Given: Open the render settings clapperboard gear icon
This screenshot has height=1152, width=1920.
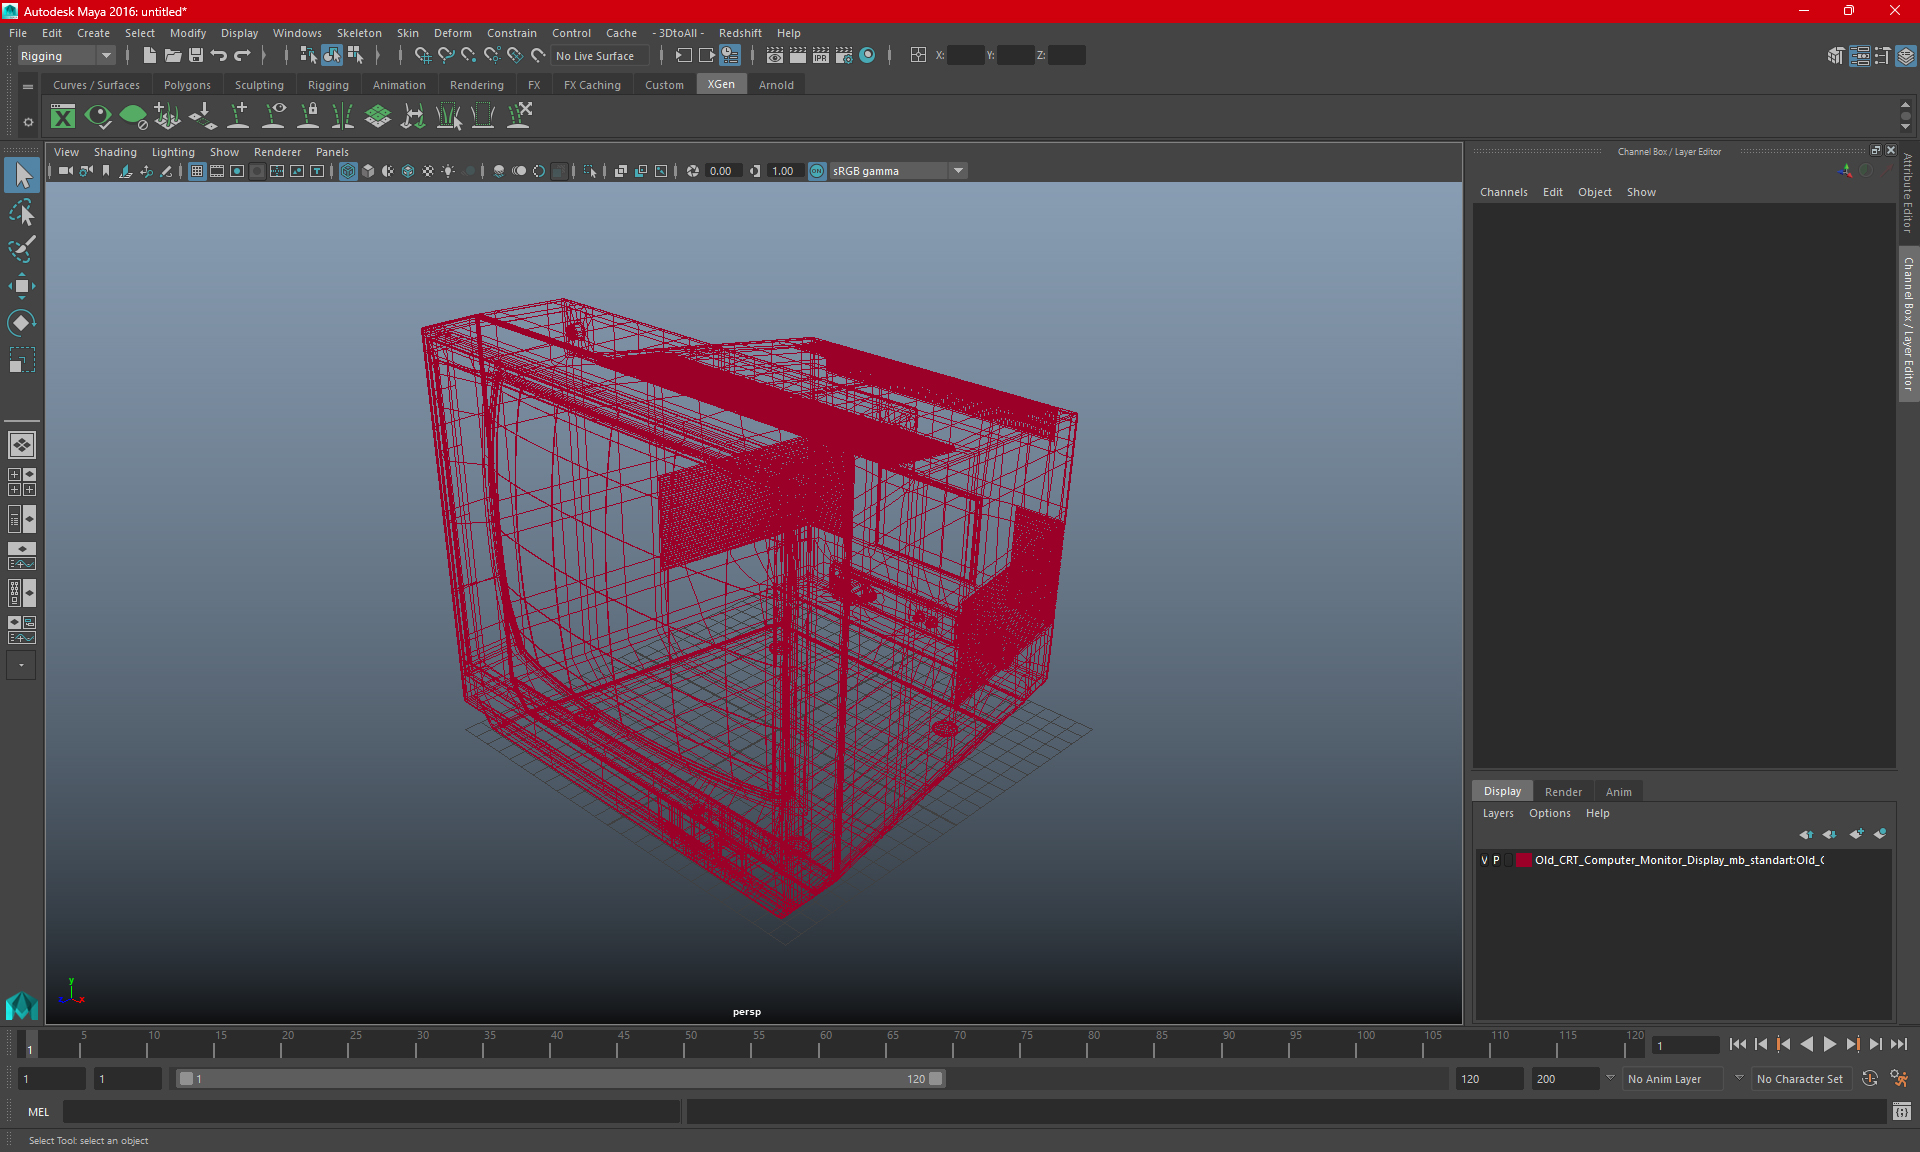Looking at the screenshot, I should click(x=844, y=56).
